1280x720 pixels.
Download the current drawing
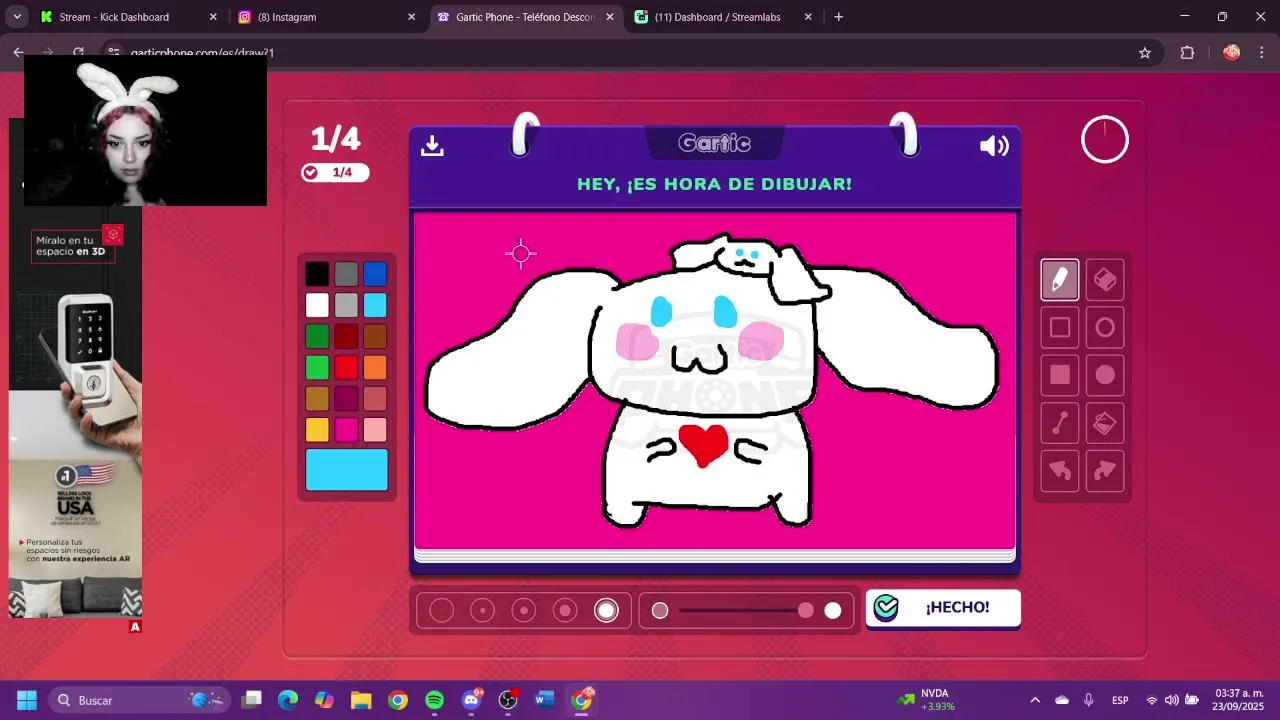[x=432, y=146]
